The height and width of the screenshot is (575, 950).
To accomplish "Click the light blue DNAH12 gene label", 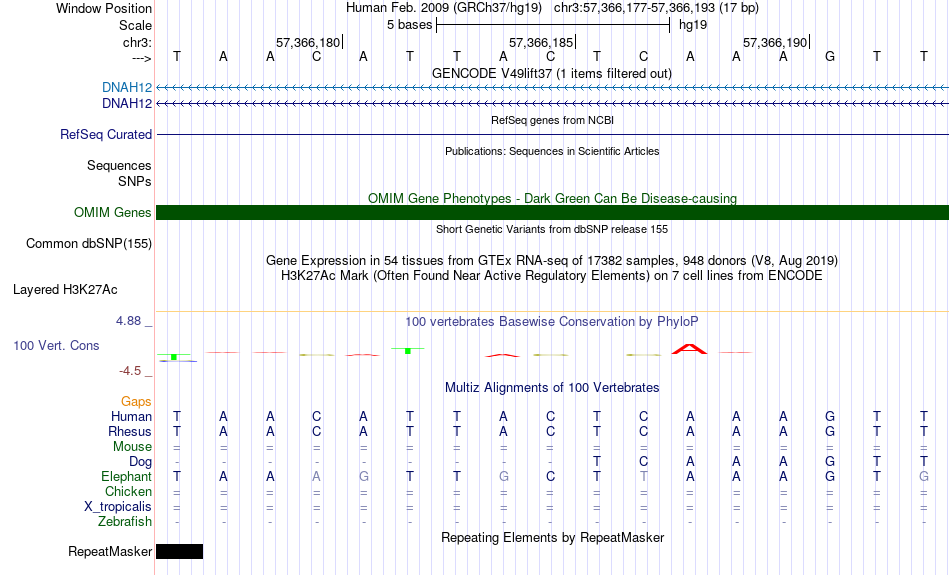I will (127, 88).
